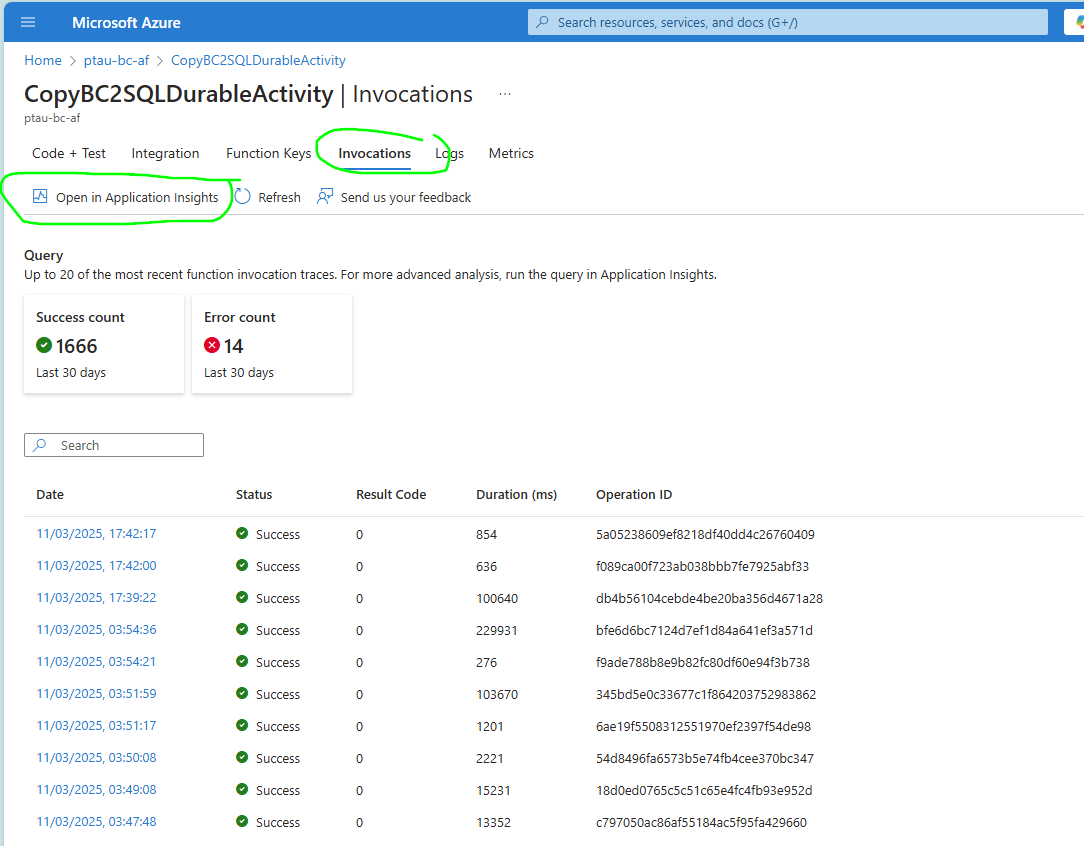Open invocation dated 11/03/2025, 03:54:21

click(96, 661)
